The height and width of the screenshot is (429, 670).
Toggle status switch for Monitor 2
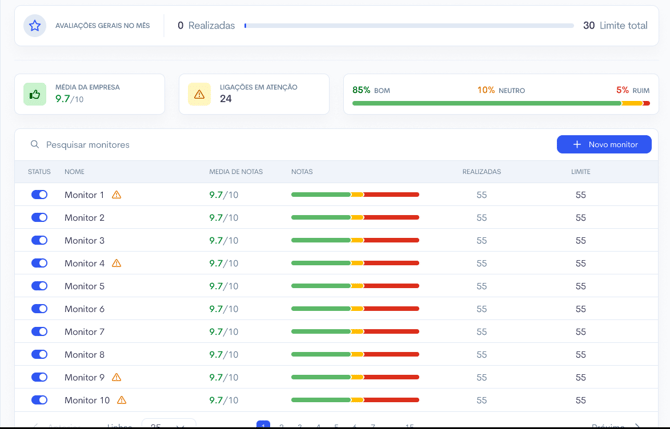pos(39,218)
